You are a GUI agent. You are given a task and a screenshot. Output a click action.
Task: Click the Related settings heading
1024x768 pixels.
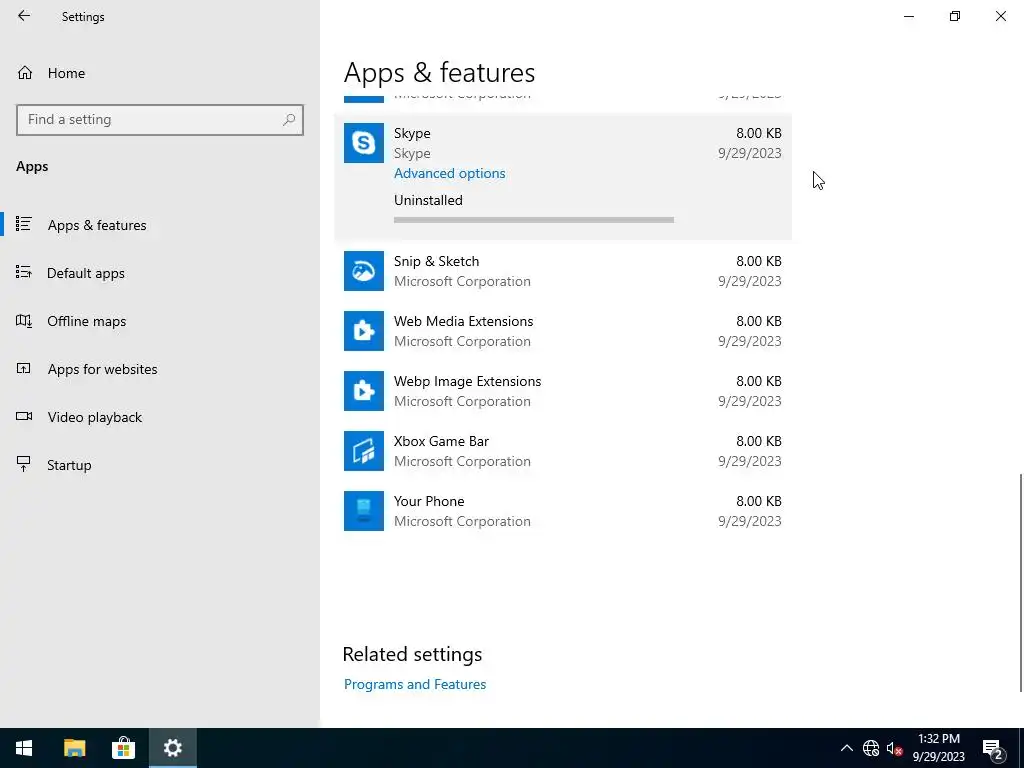(x=412, y=654)
